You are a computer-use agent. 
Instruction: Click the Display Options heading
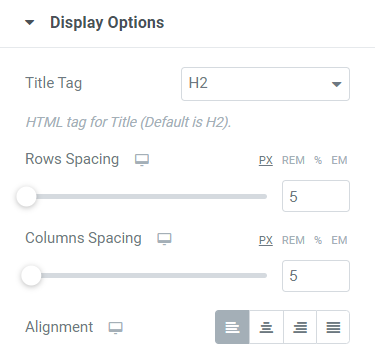point(107,23)
